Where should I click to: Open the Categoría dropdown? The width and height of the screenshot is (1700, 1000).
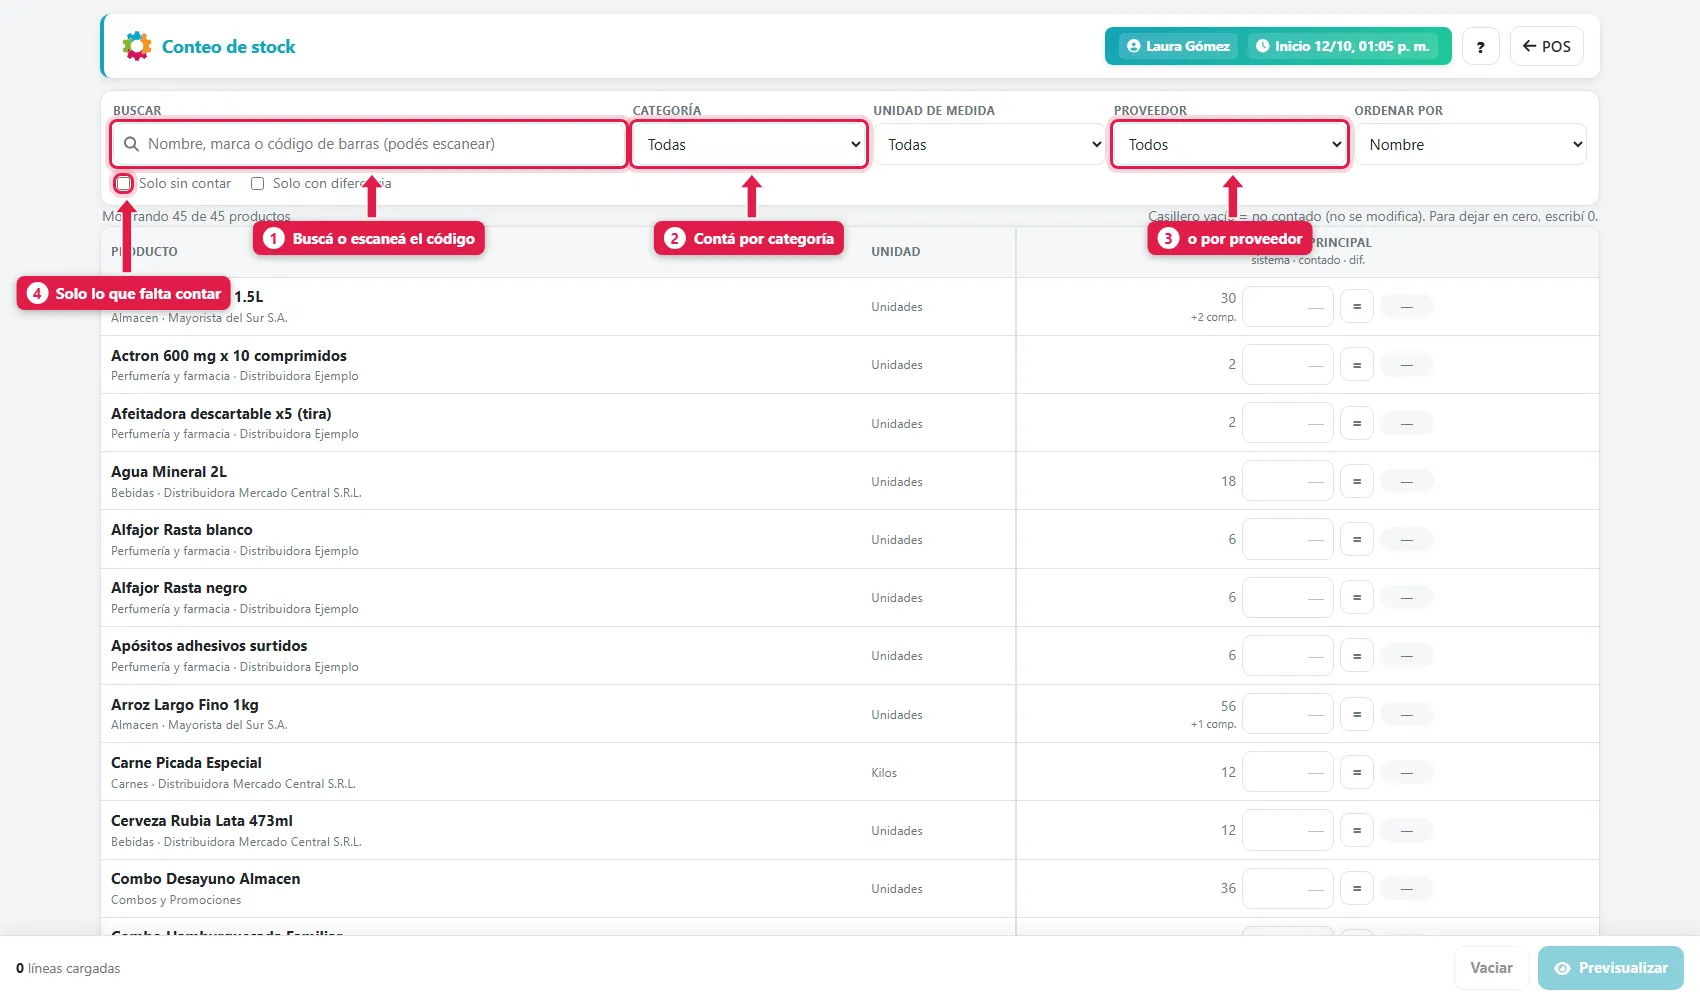pos(749,144)
